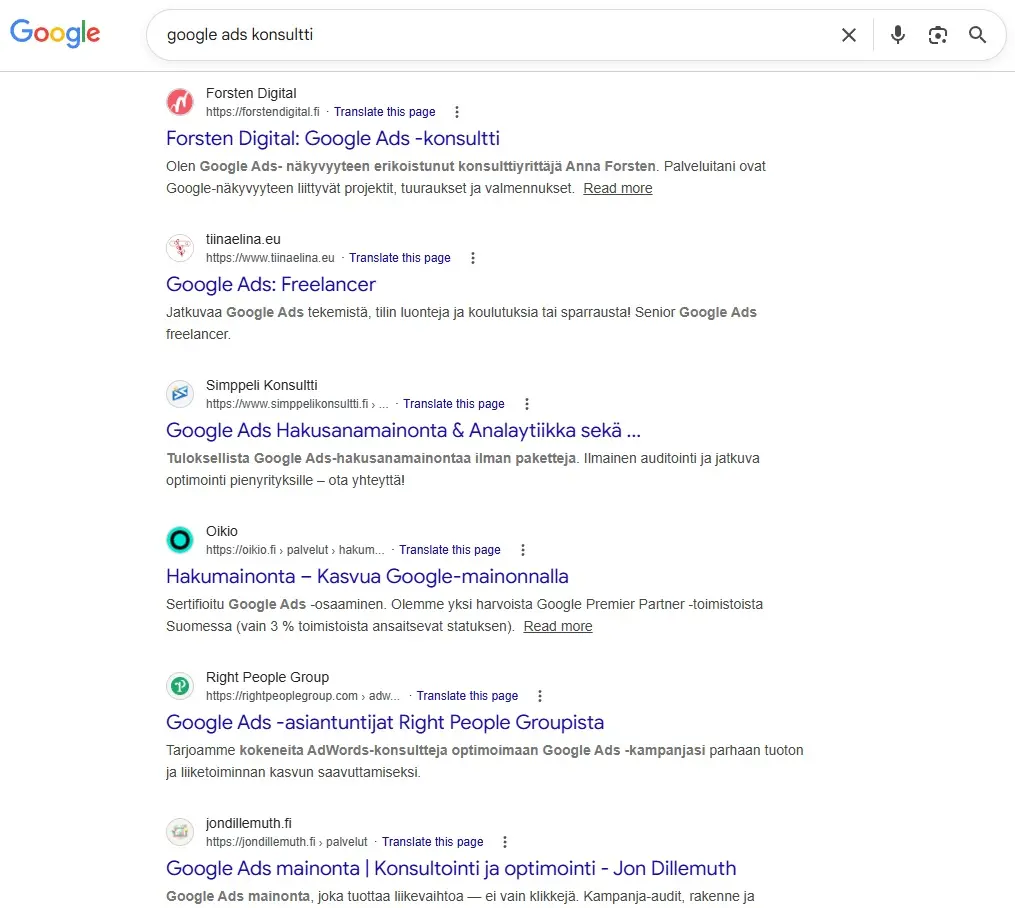Click the search magnifier icon
1015x908 pixels.
(x=977, y=34)
